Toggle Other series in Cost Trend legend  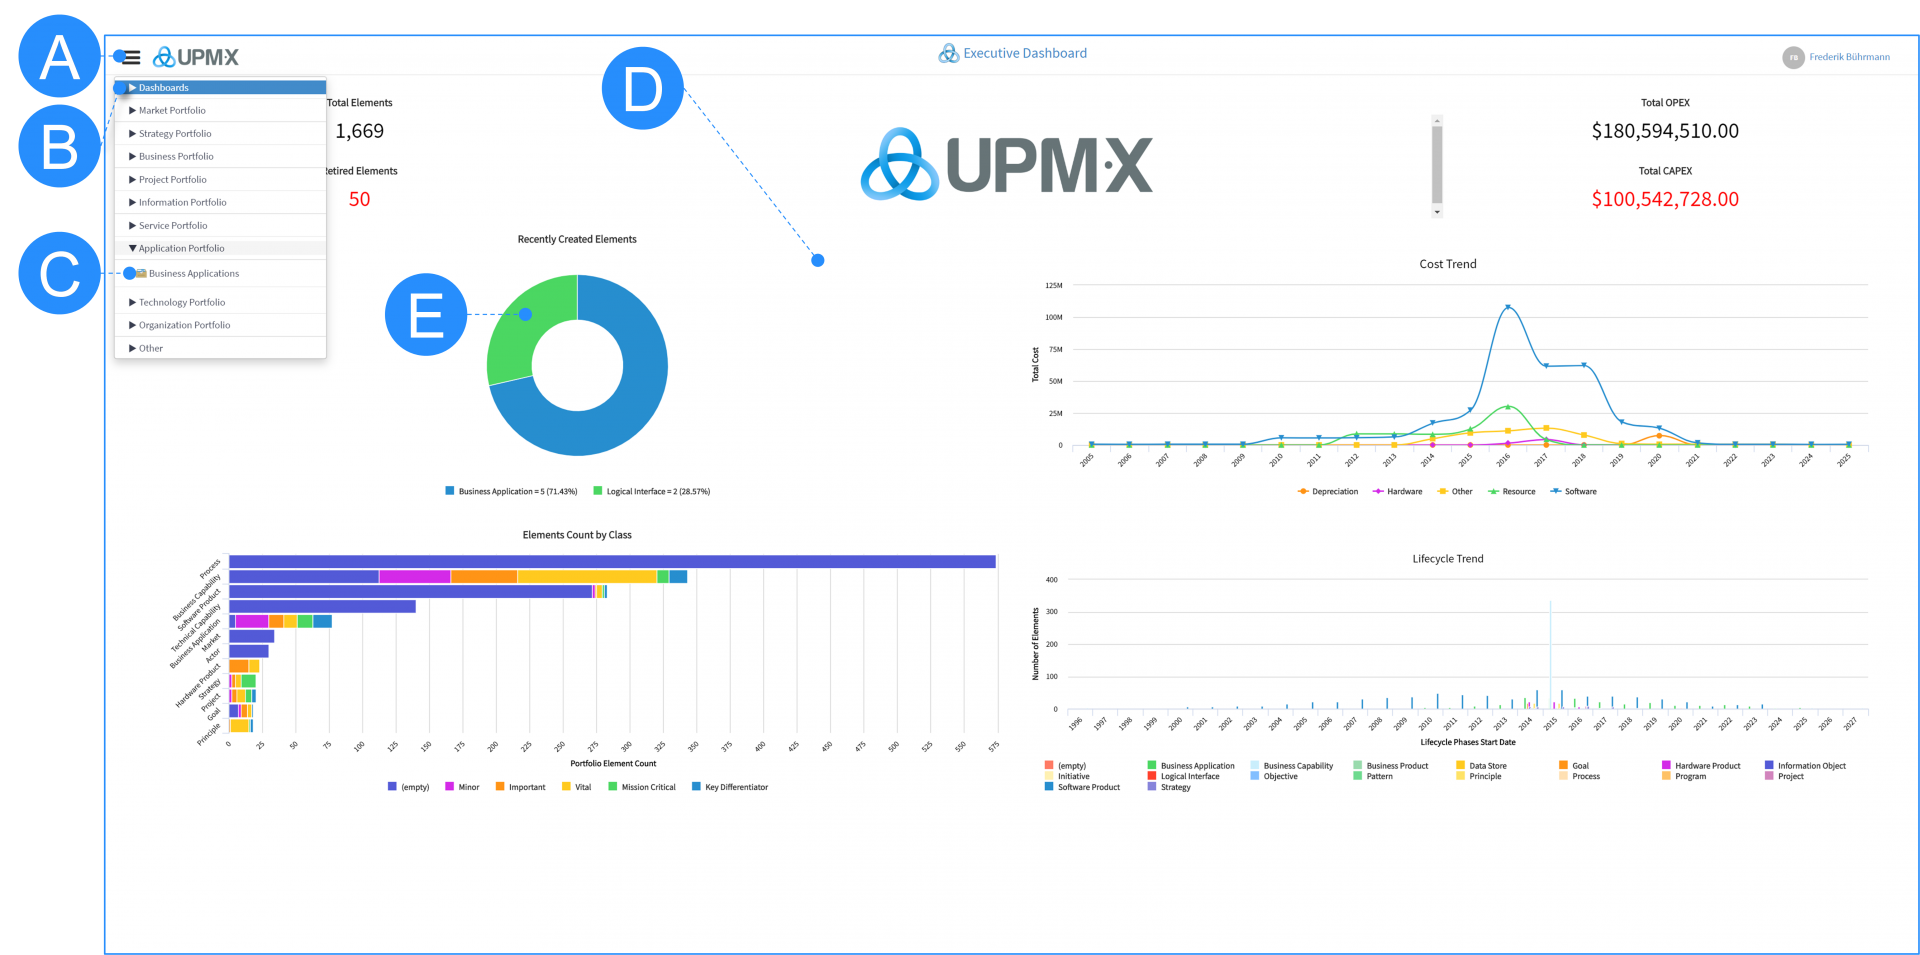(1454, 491)
